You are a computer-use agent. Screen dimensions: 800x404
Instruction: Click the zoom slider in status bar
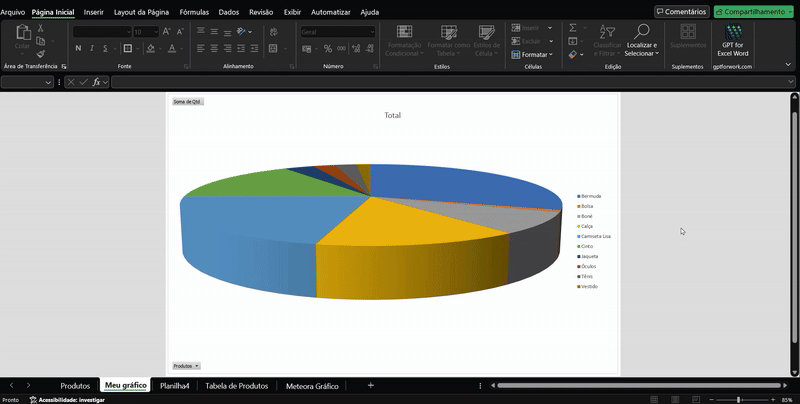pyautogui.click(x=738, y=399)
